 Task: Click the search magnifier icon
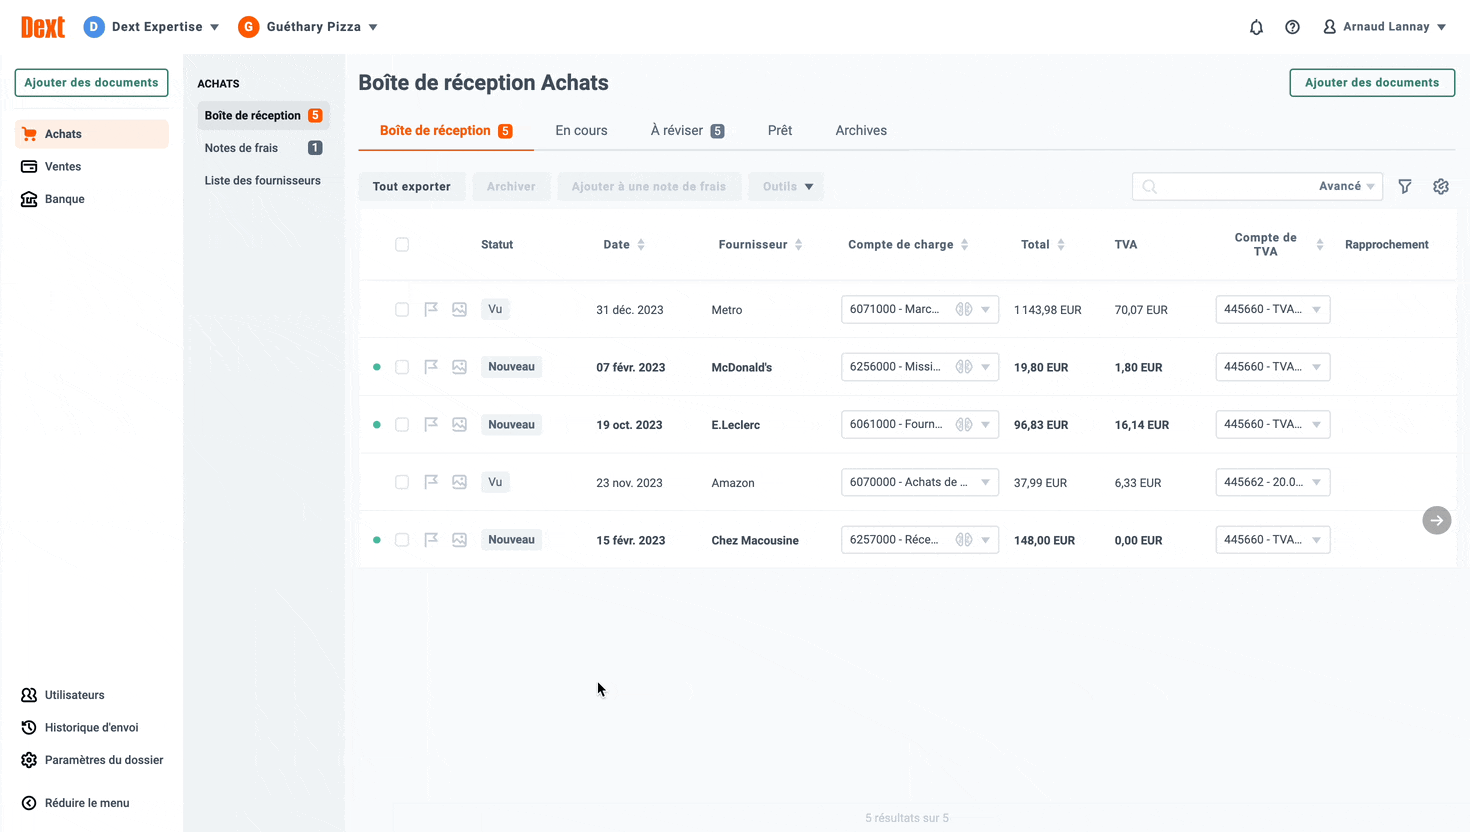coord(1150,187)
